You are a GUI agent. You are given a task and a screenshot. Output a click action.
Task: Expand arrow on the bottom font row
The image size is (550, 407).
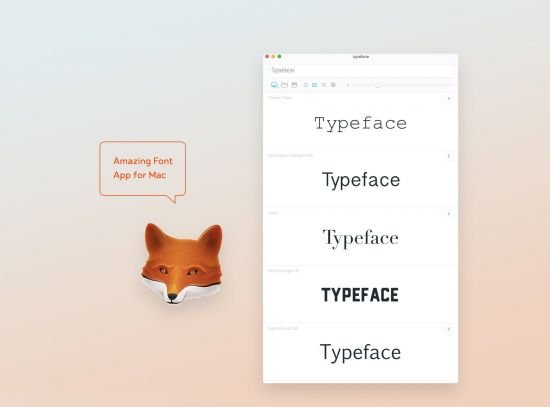449,329
